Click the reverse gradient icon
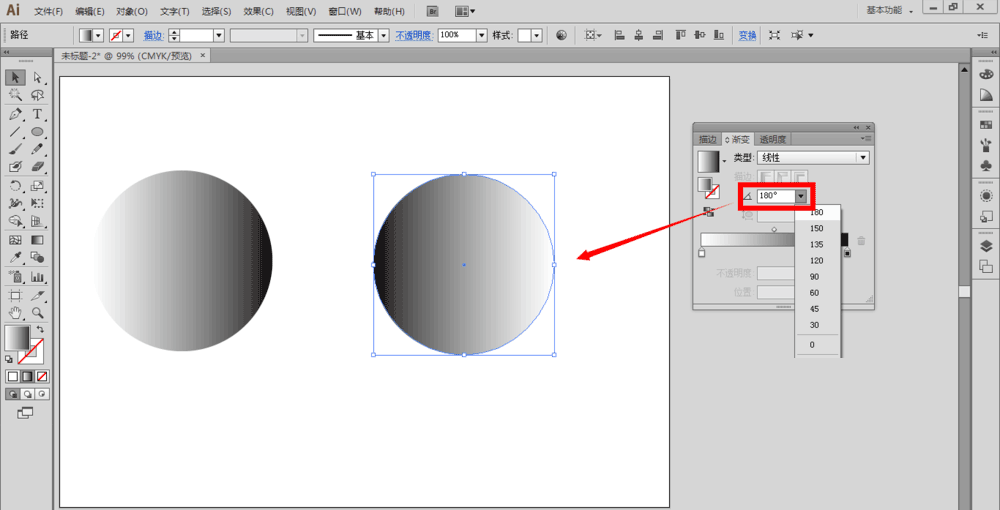The image size is (1000, 510). [709, 211]
